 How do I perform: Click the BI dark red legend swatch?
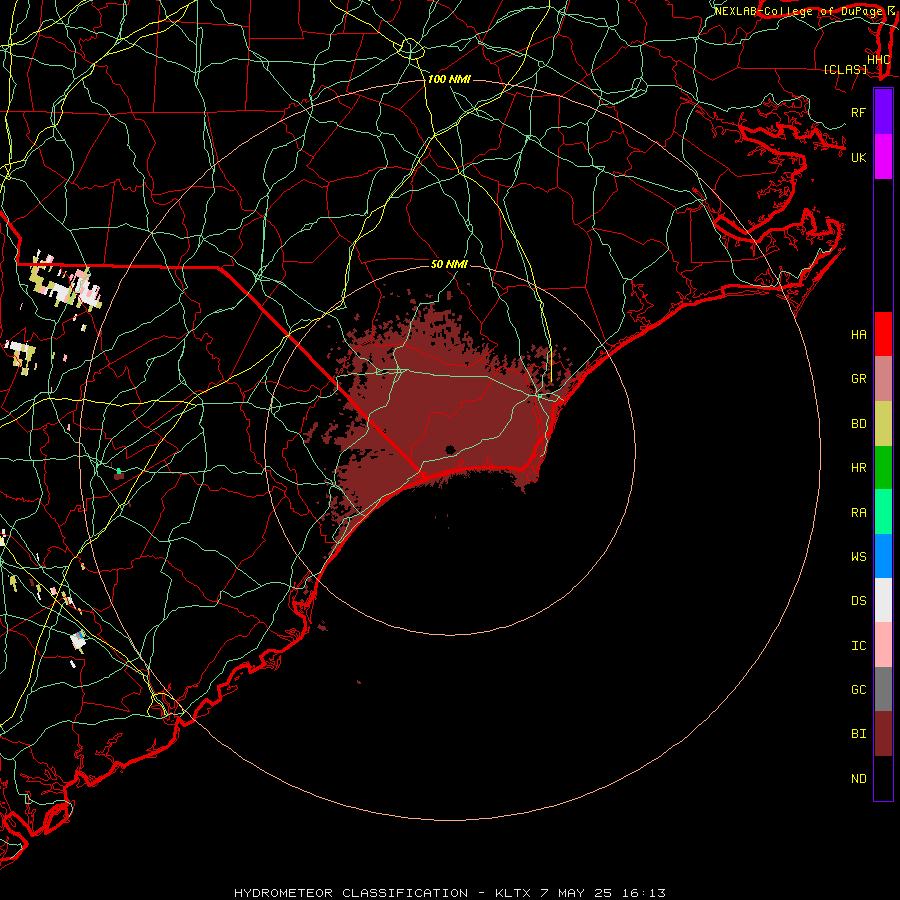point(883,734)
